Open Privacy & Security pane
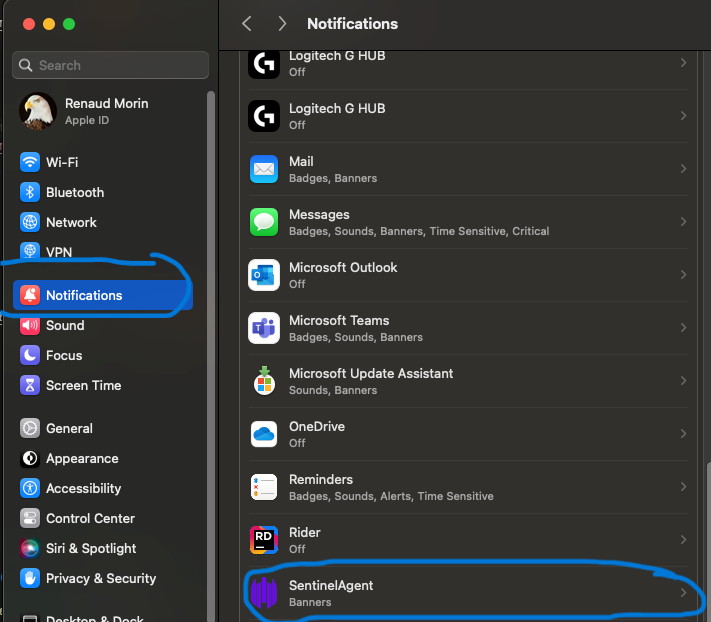The height and width of the screenshot is (622, 711). pos(100,578)
